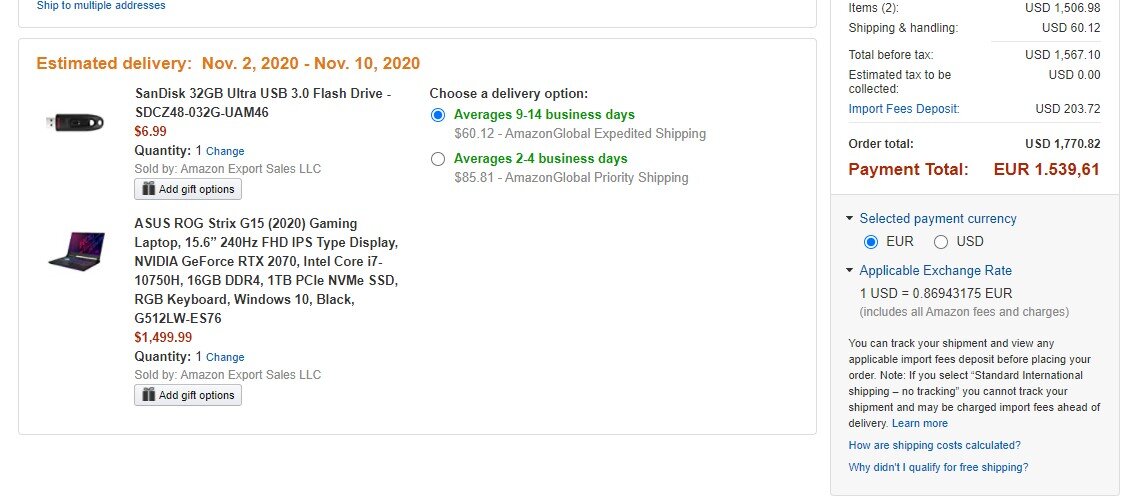
Task: Open Why didn't I qualify for free shipping
Action: pyautogui.click(x=938, y=467)
